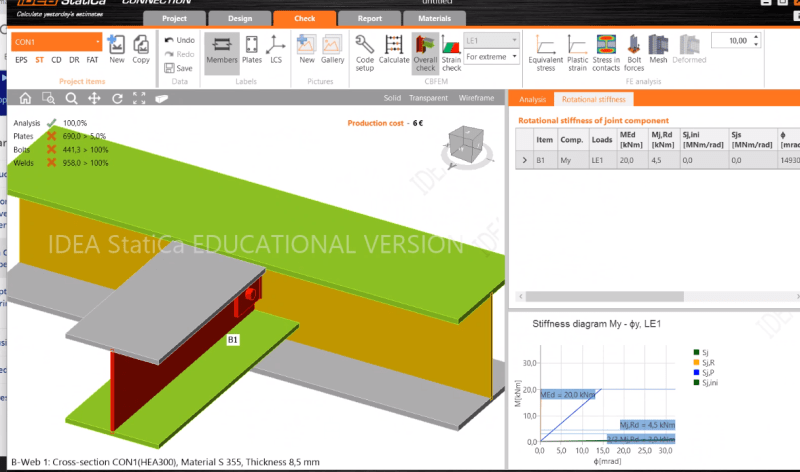Save the project data
The image size is (800, 472).
pos(179,68)
